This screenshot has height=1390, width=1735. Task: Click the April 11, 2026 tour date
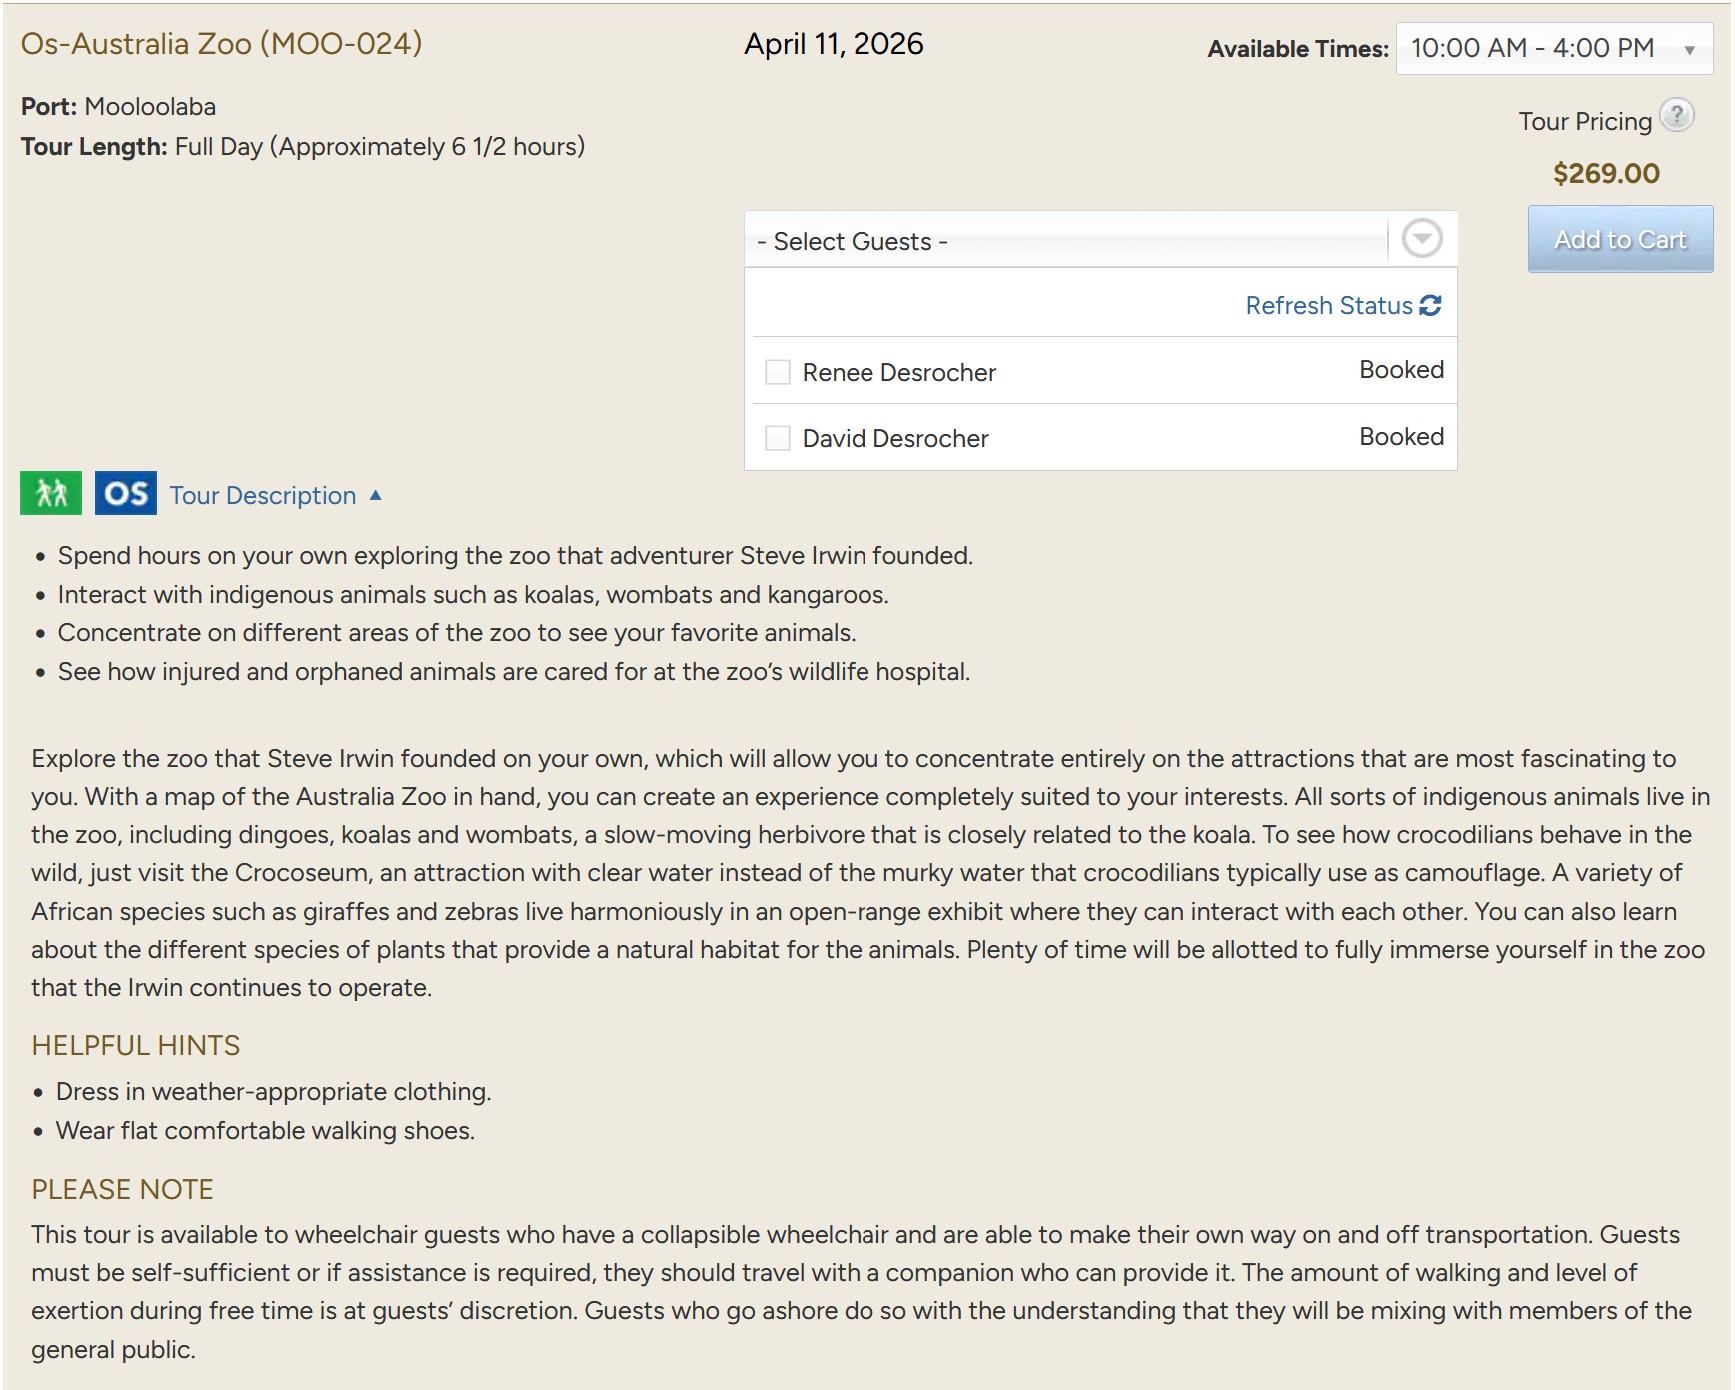[x=833, y=44]
